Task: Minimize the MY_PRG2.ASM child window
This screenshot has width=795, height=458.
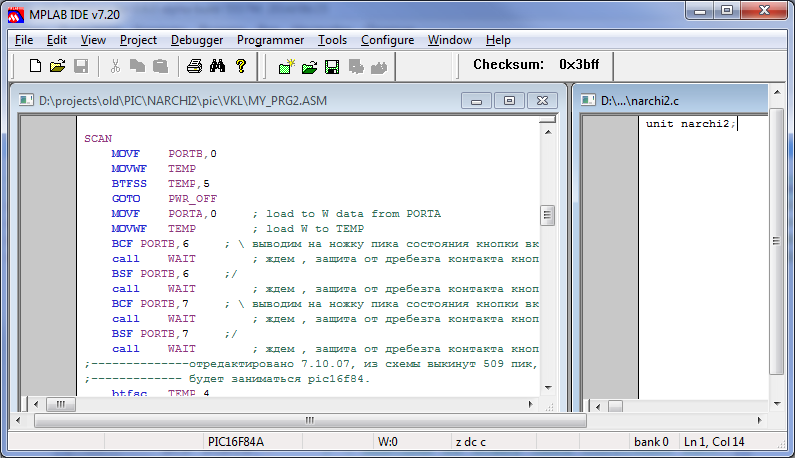Action: pos(476,100)
